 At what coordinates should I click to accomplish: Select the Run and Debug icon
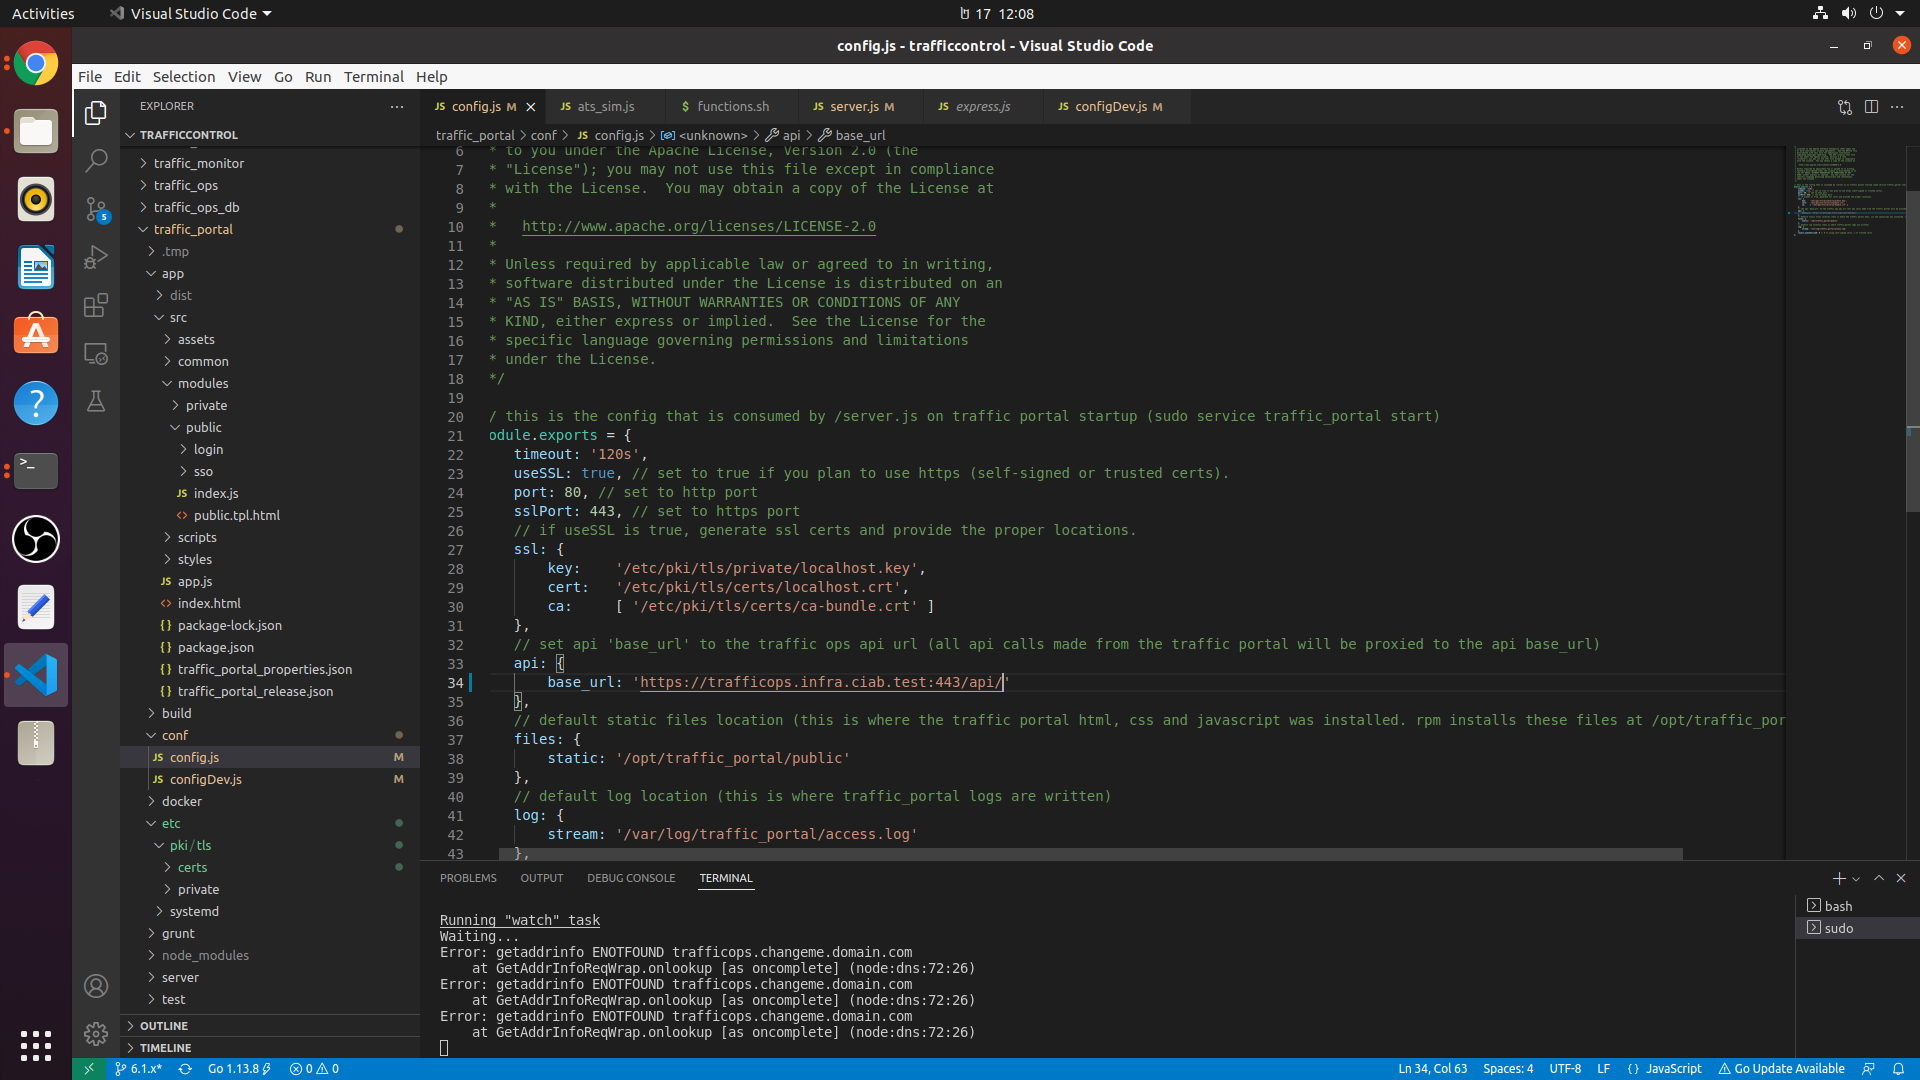click(96, 257)
